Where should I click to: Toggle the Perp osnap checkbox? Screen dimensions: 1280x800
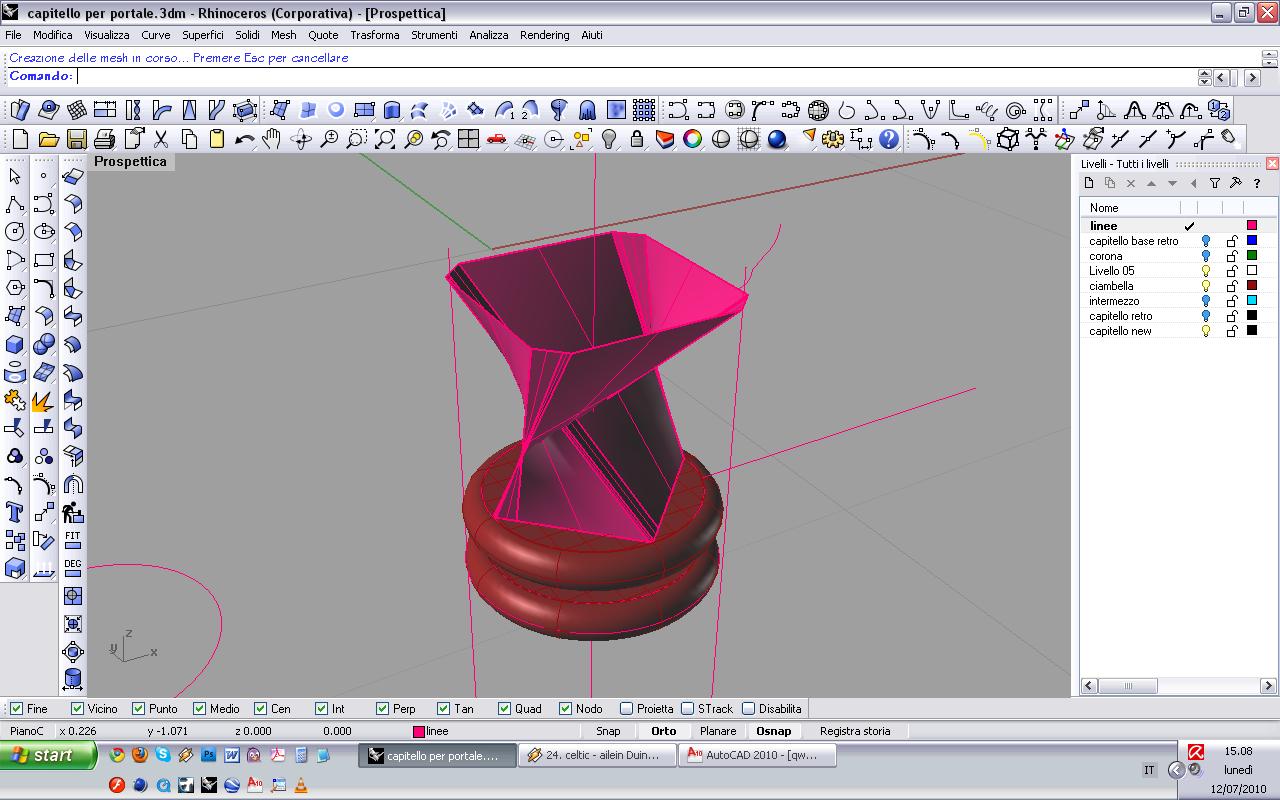(383, 708)
